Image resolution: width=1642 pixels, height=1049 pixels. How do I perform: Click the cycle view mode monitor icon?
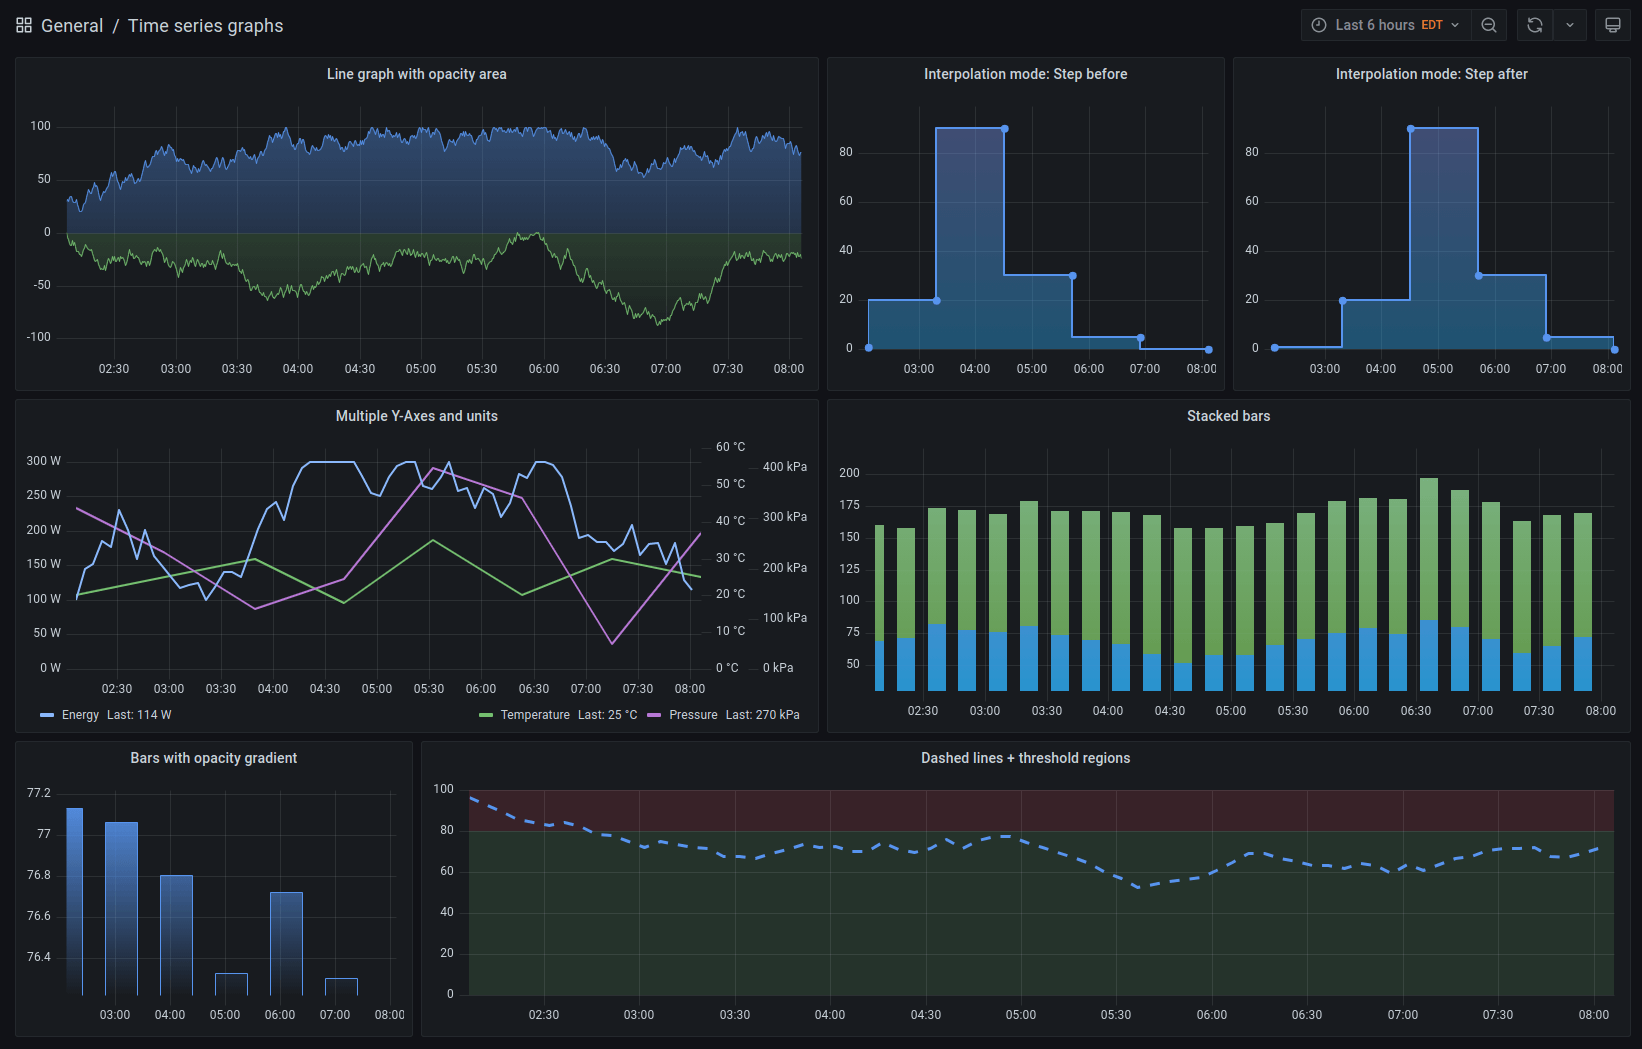click(1613, 25)
